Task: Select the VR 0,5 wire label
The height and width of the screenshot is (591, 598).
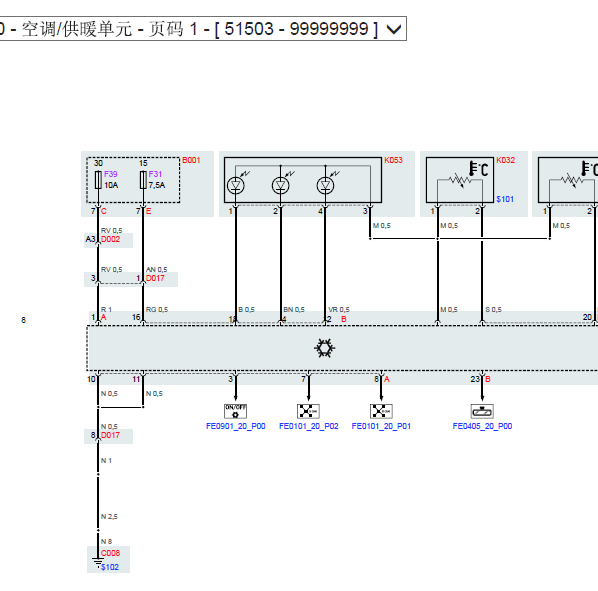Action: click(339, 310)
